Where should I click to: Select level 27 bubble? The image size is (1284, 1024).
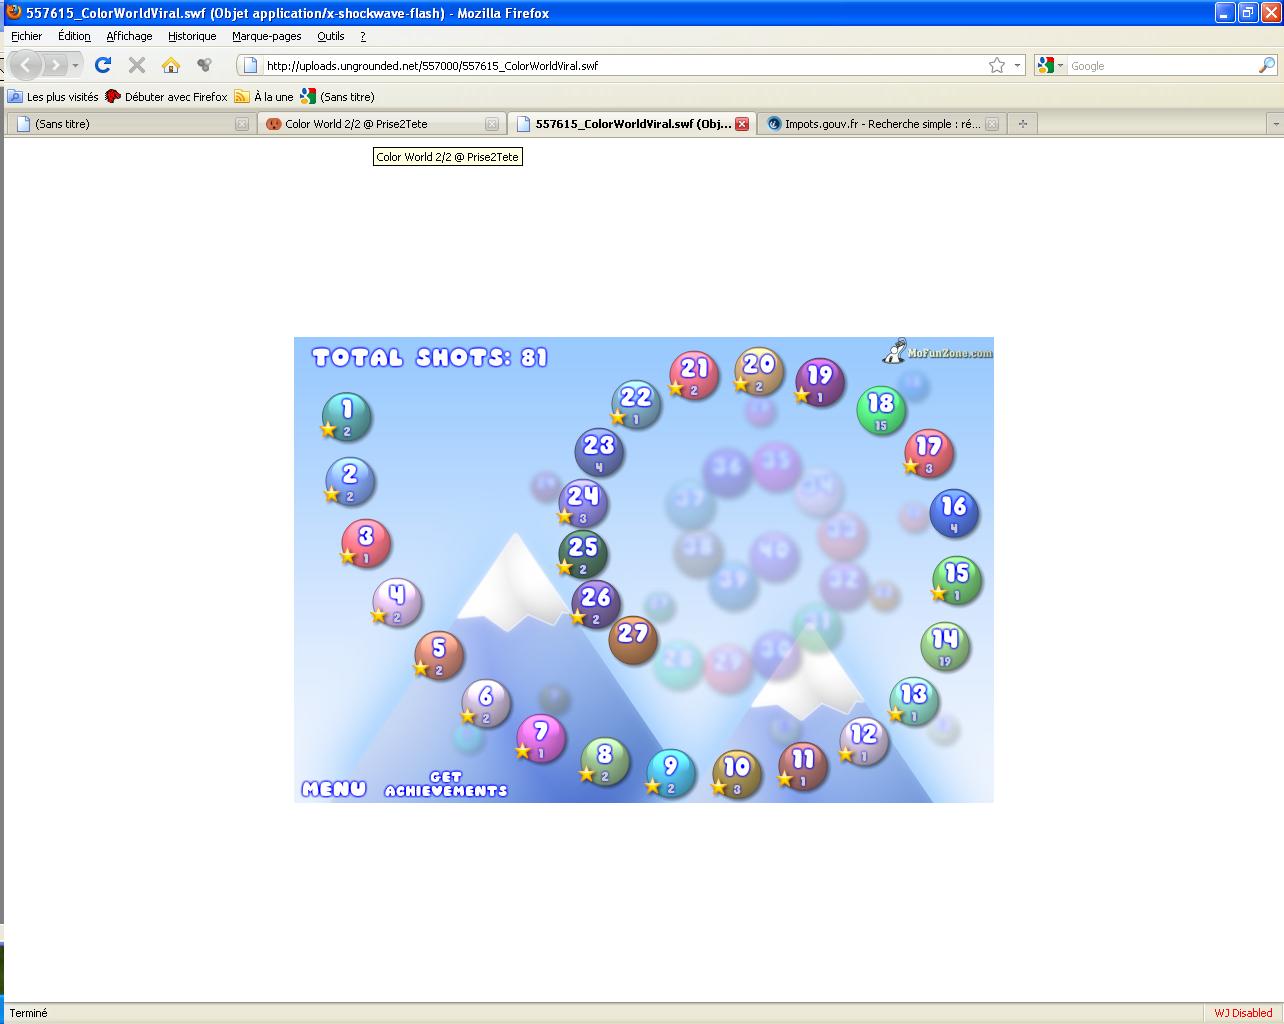[632, 639]
